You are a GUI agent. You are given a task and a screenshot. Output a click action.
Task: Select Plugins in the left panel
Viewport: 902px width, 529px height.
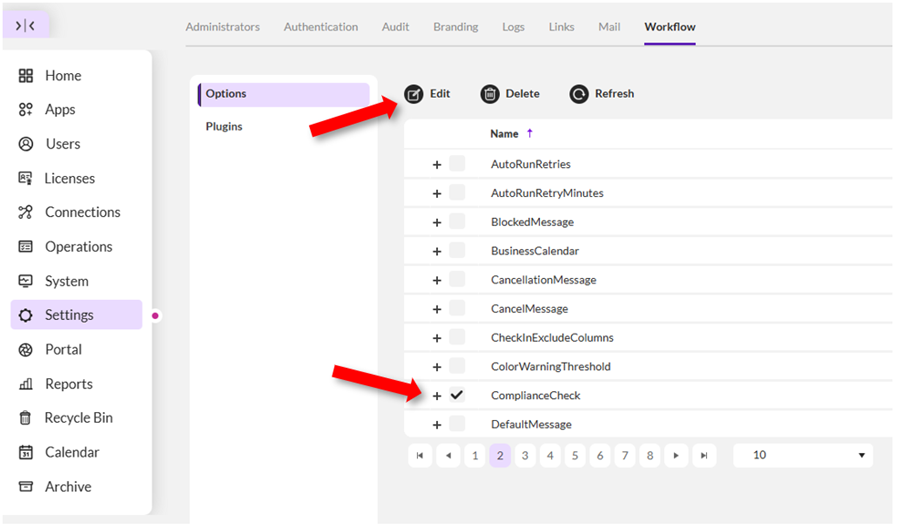coord(224,127)
